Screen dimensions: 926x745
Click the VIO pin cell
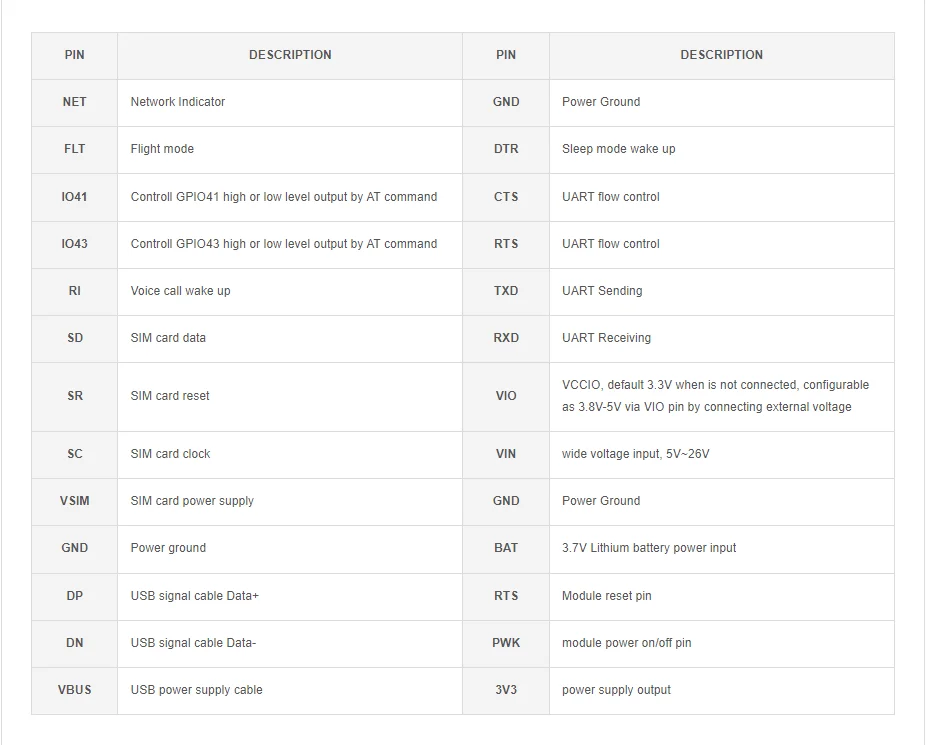pos(506,396)
